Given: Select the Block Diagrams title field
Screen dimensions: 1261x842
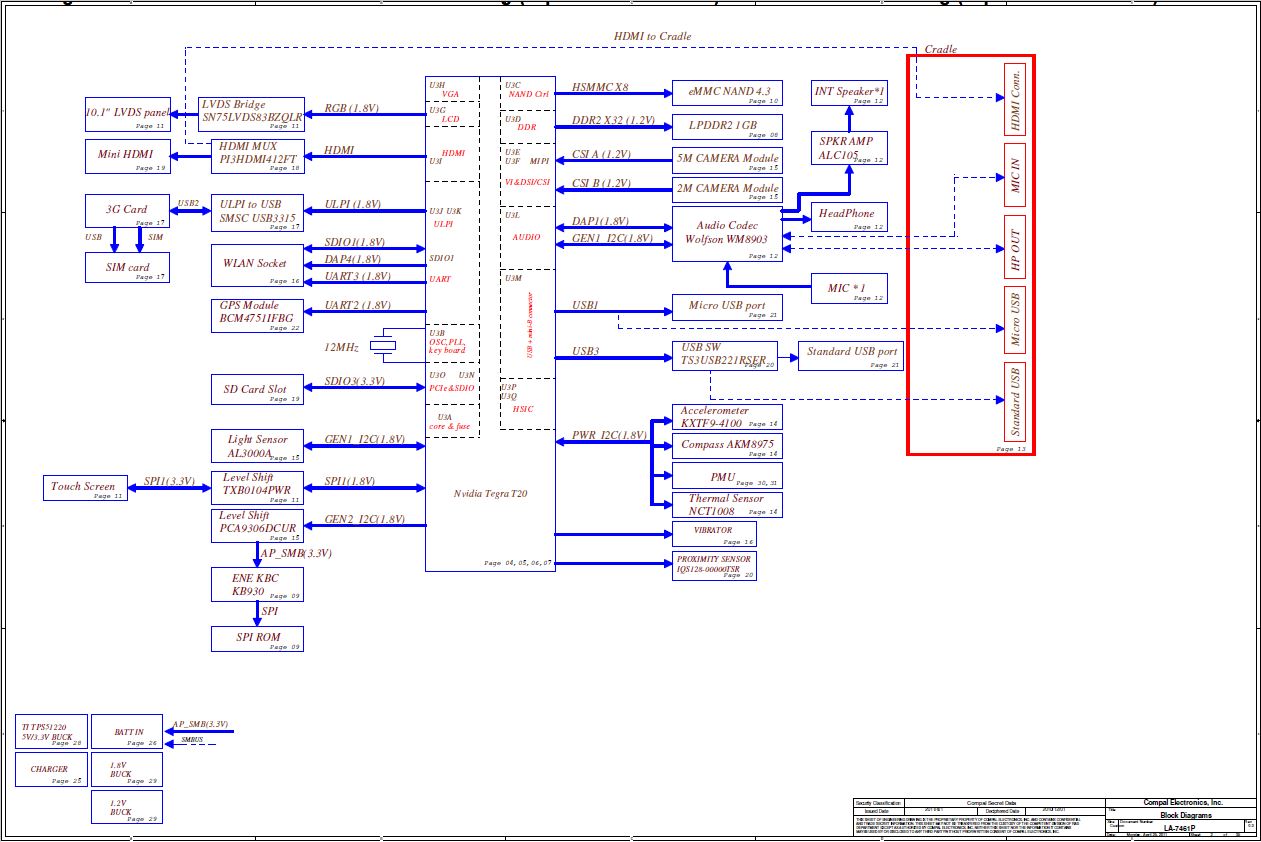Looking at the screenshot, I should click(1185, 816).
